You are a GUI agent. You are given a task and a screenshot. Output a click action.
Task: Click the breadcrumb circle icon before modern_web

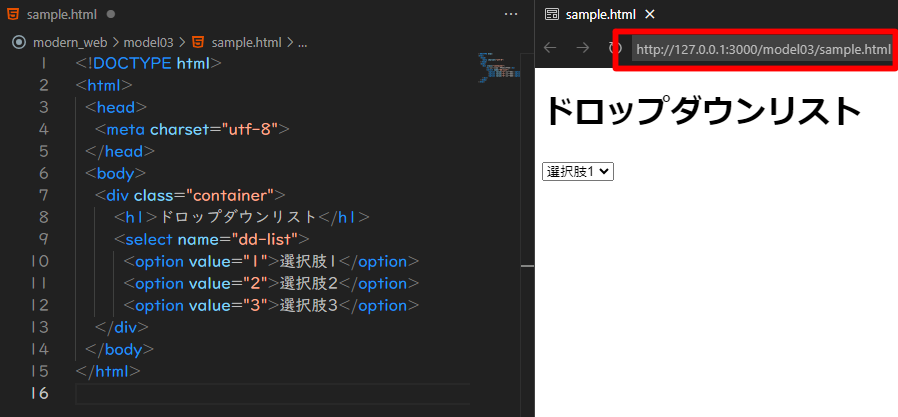coord(19,42)
